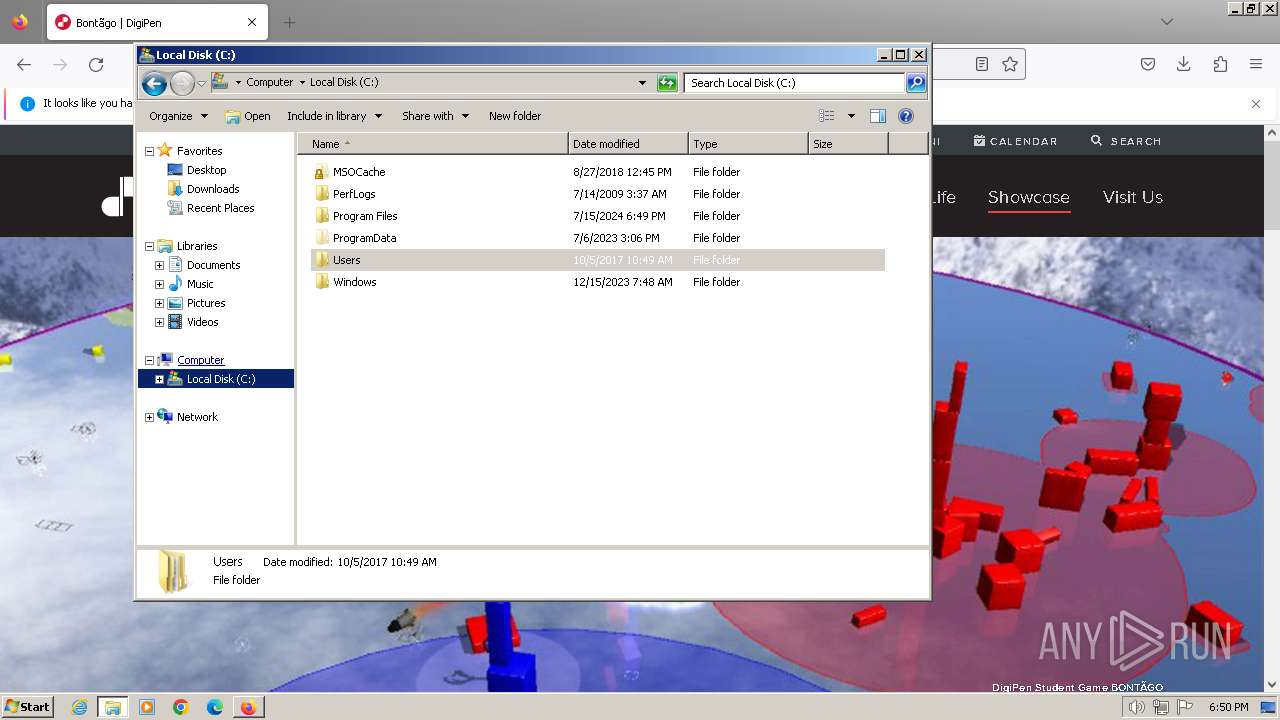
Task: Select Network in navigation pane
Action: pyautogui.click(x=197, y=417)
